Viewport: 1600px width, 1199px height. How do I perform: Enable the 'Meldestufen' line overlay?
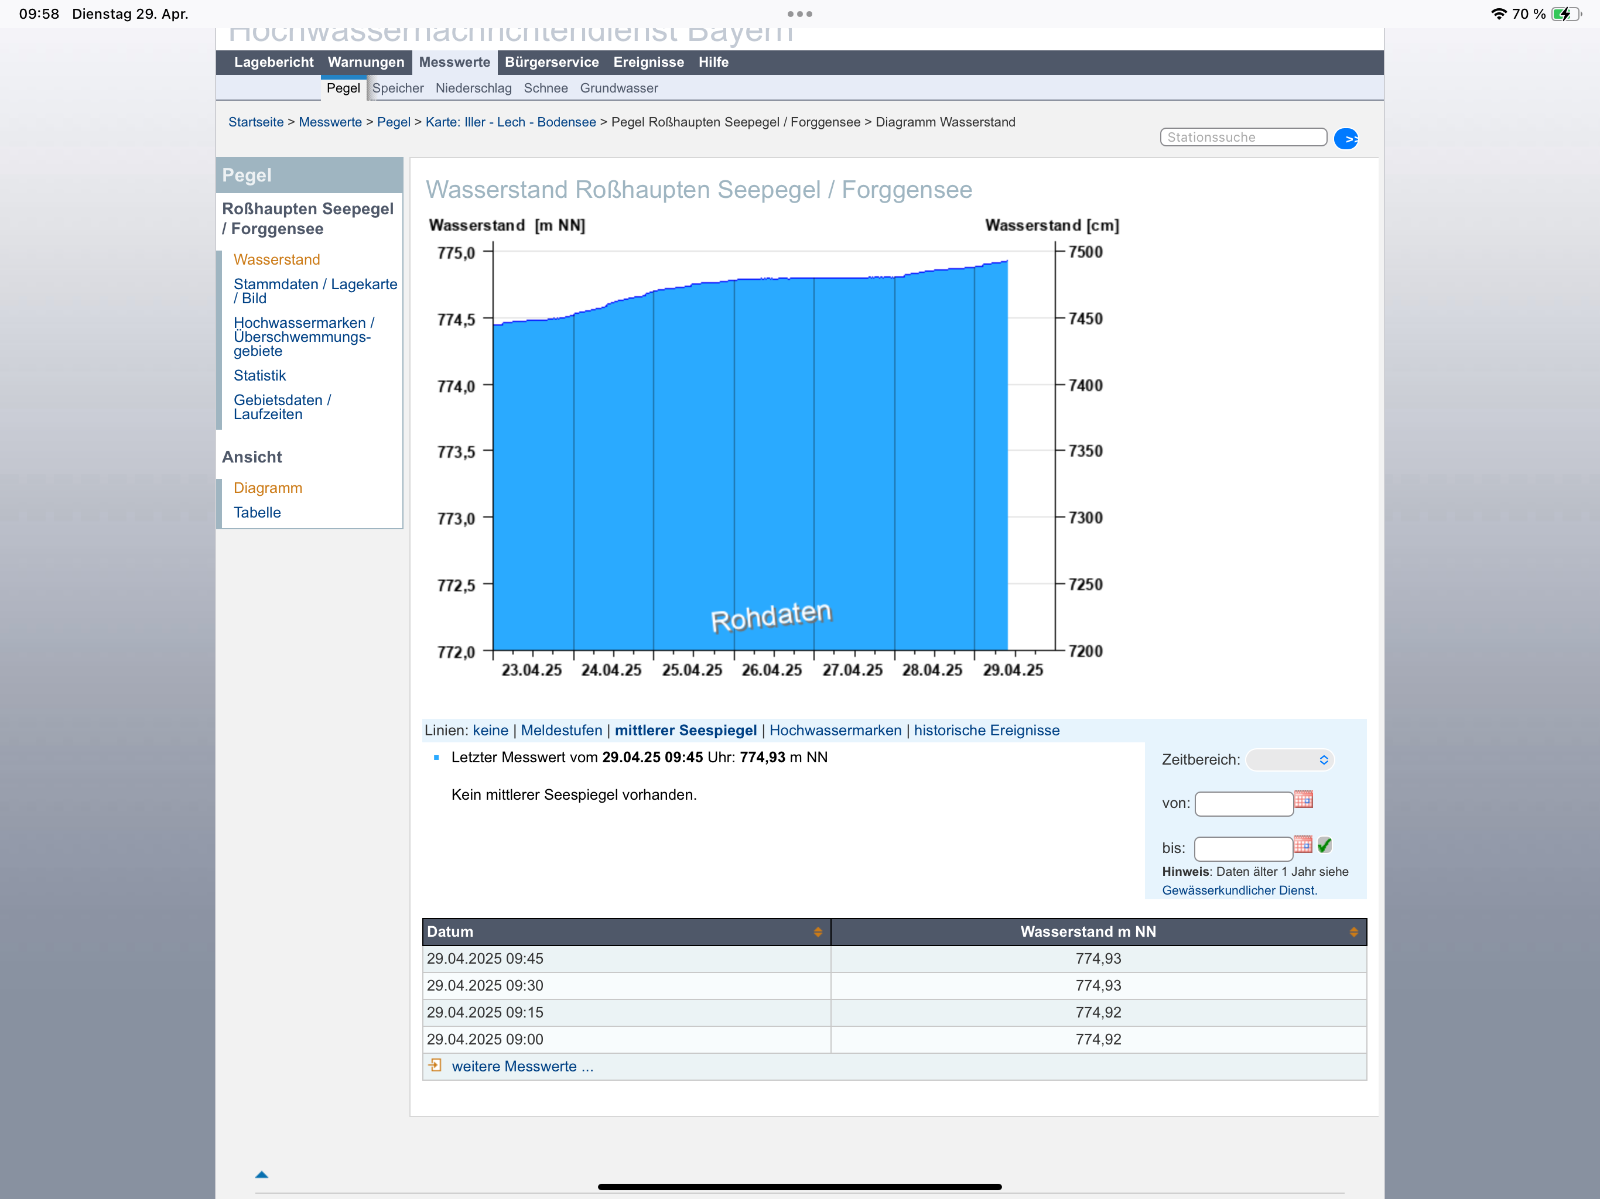561,731
